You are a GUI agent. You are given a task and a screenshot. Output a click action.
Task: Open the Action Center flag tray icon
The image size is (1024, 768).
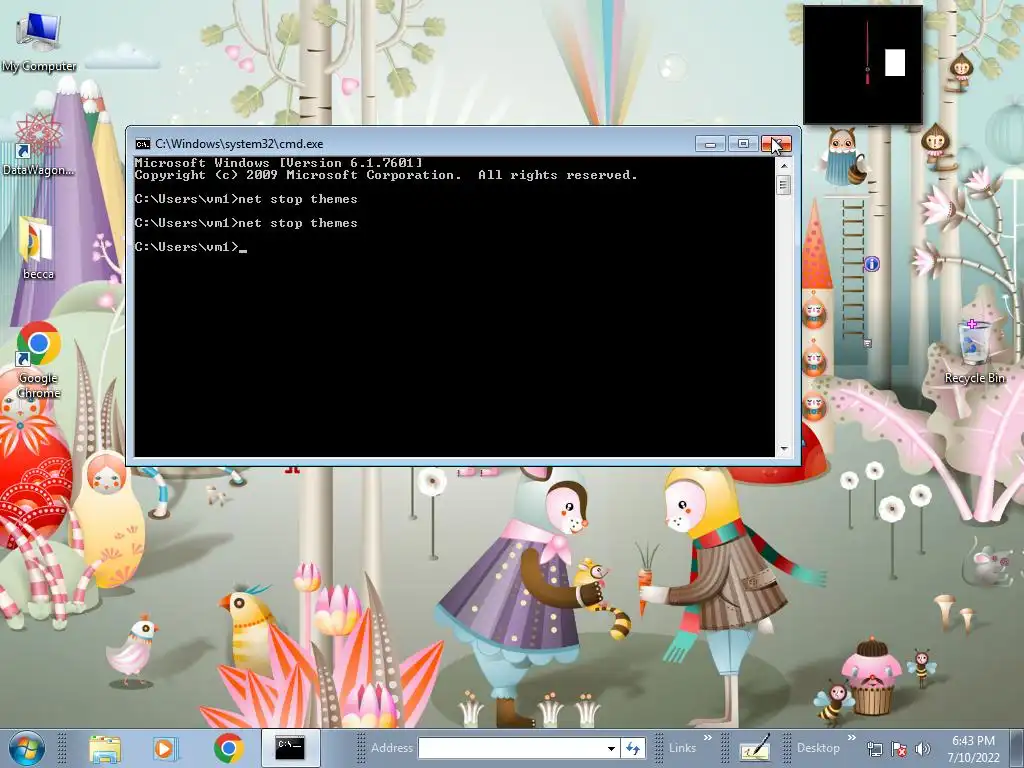899,749
